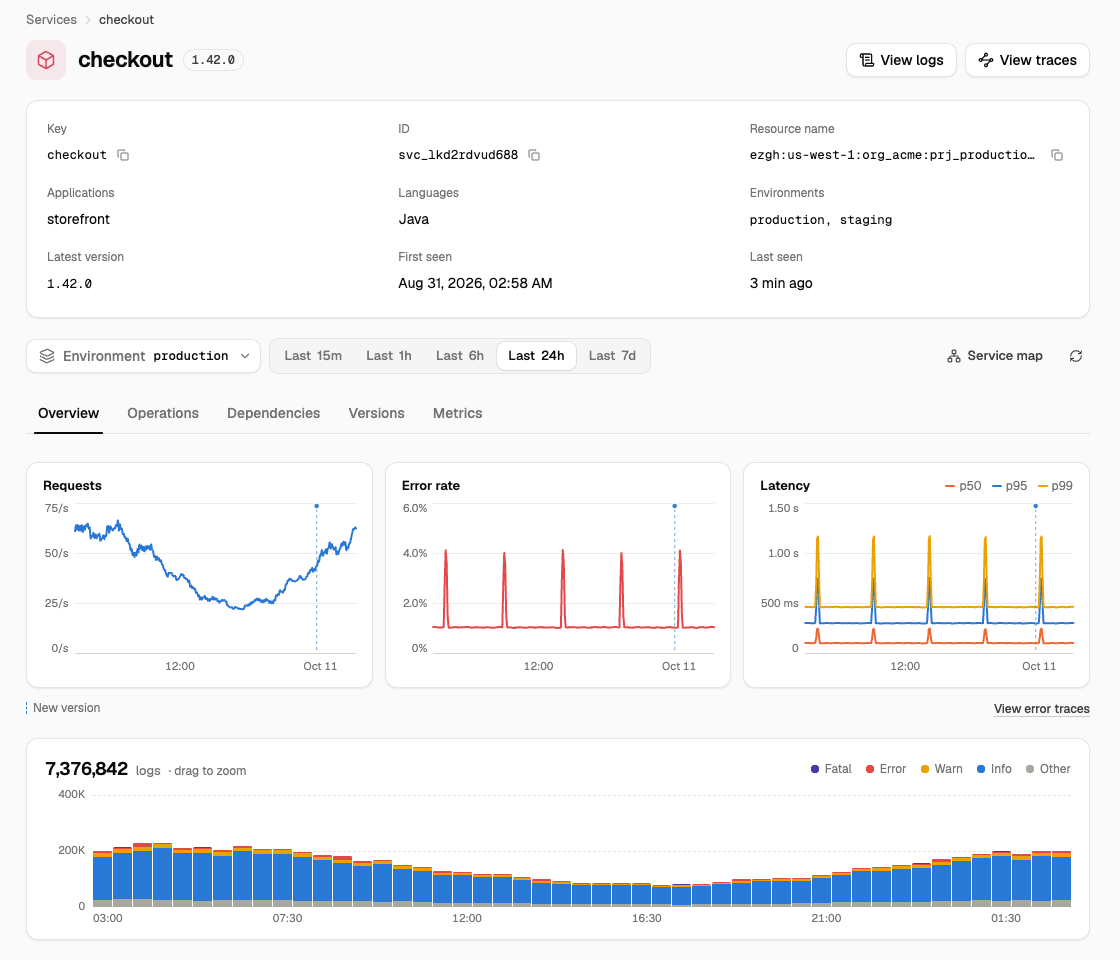Select the Last 6h time range
This screenshot has height=960, width=1120.
460,356
